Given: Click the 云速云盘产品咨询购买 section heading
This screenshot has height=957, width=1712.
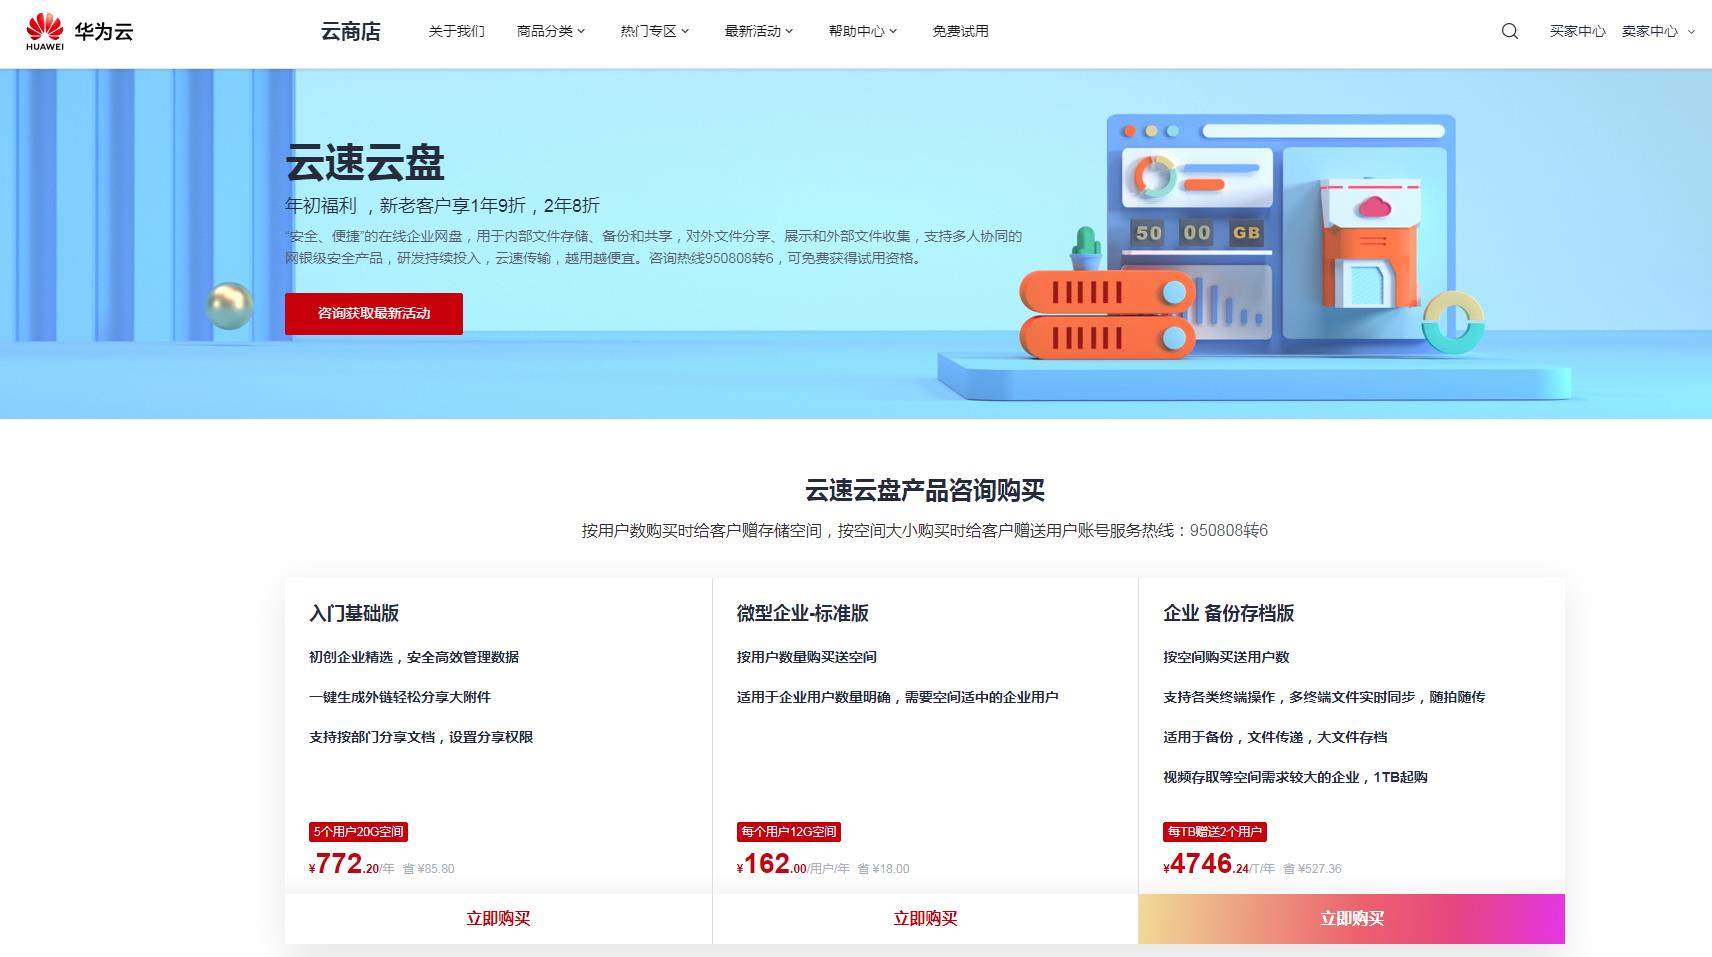Looking at the screenshot, I should [x=925, y=490].
